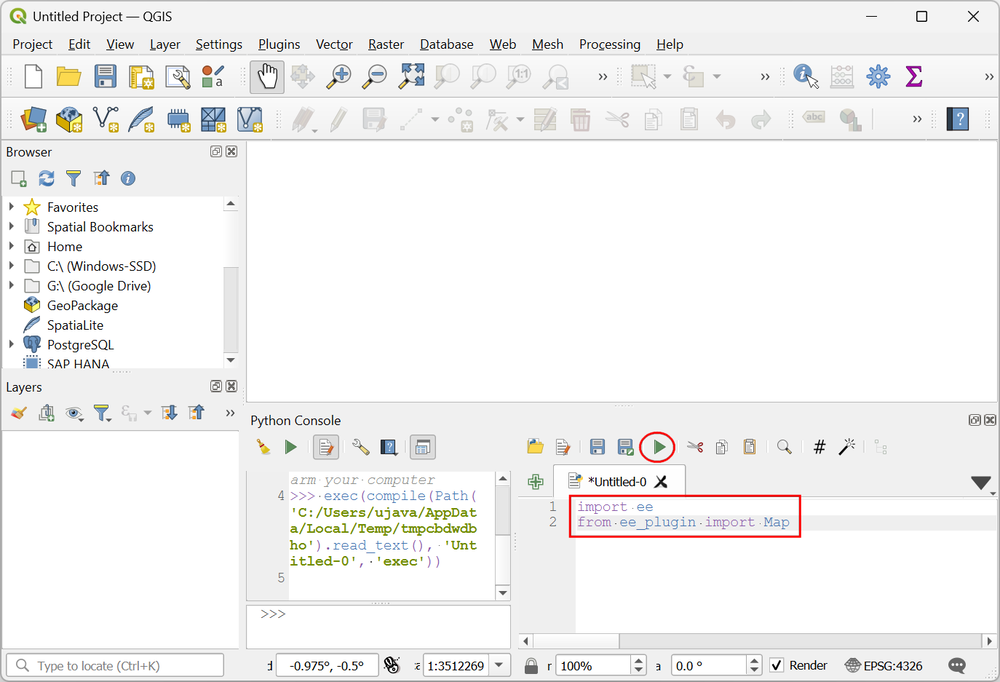Click the Zoom Full extent icon

(411, 77)
